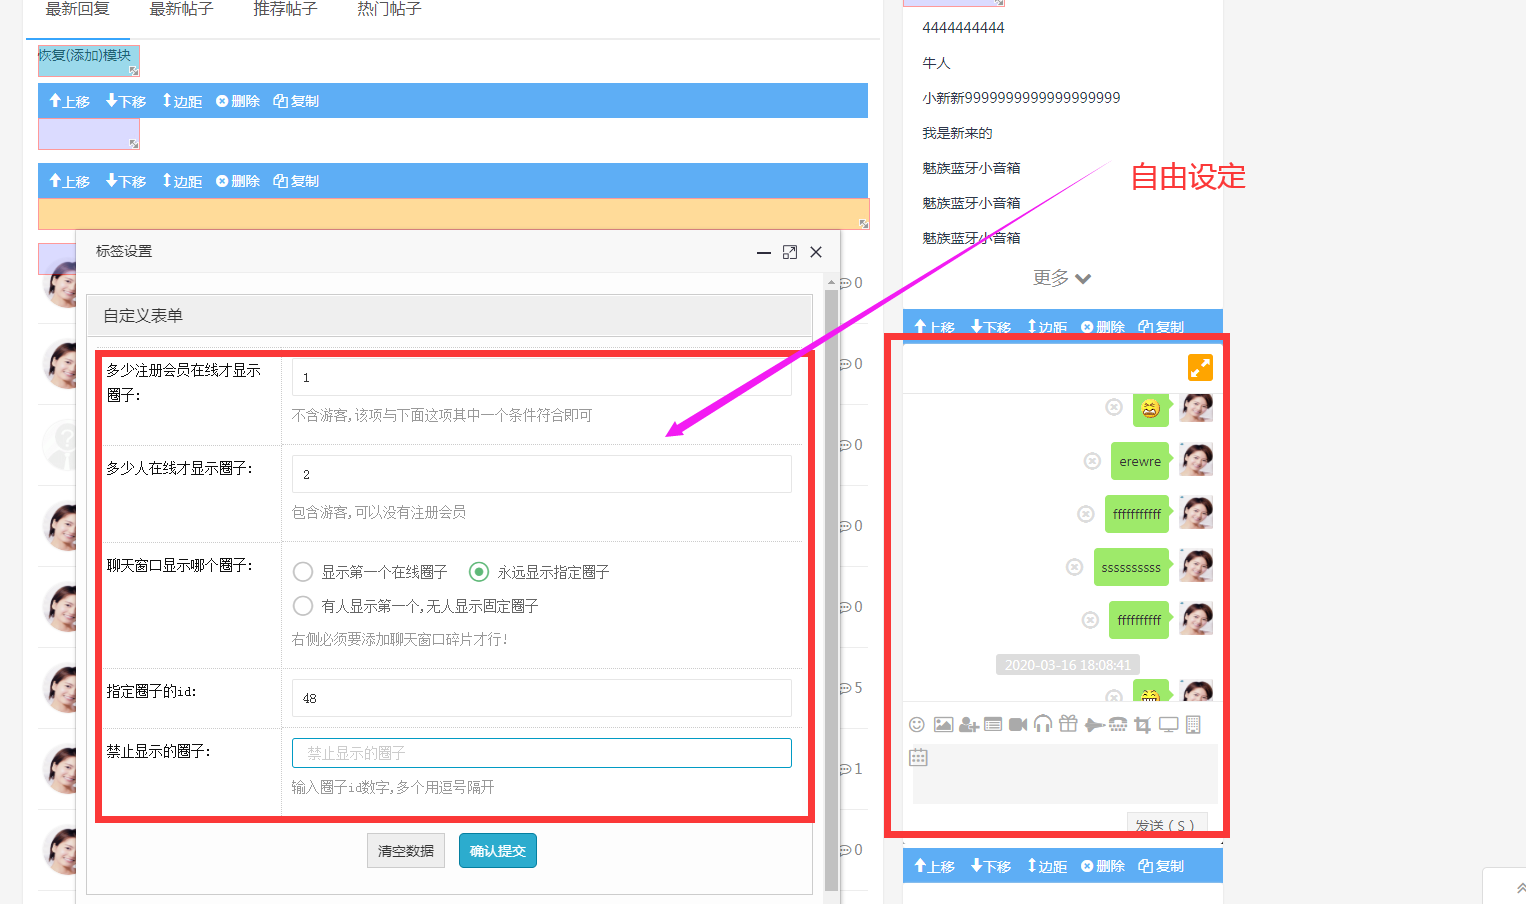Select '有人显示第一个,无人显示固定圈子' radio option
The height and width of the screenshot is (904, 1526).
(303, 606)
